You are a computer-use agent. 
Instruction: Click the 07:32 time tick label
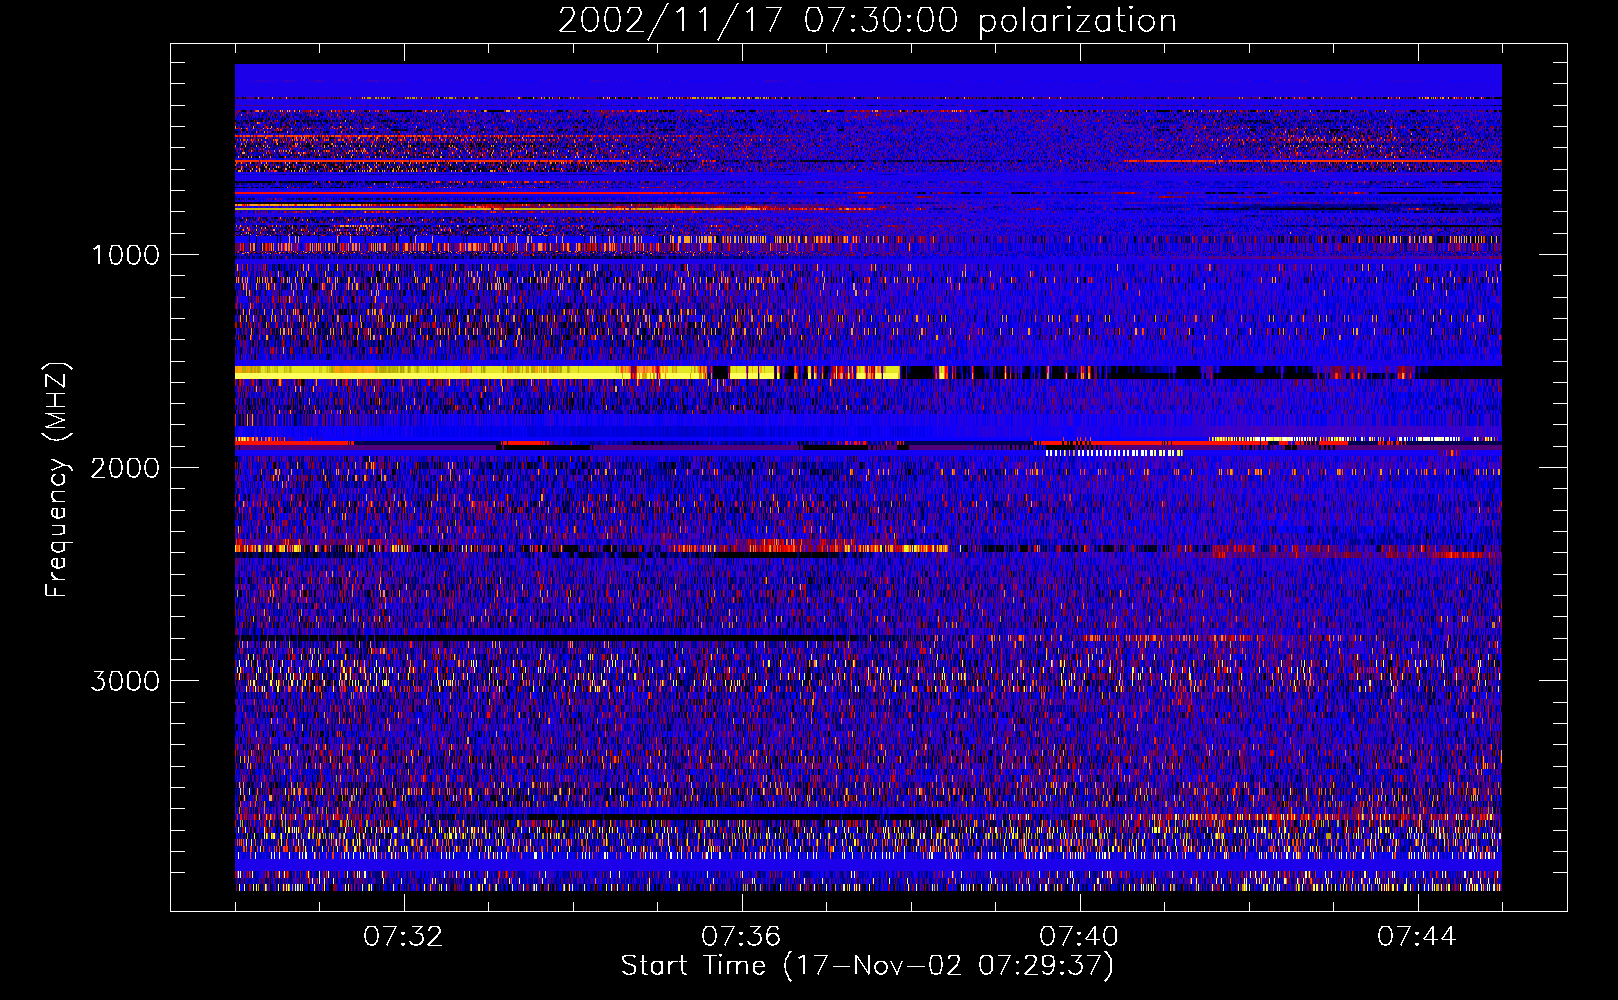(x=403, y=937)
